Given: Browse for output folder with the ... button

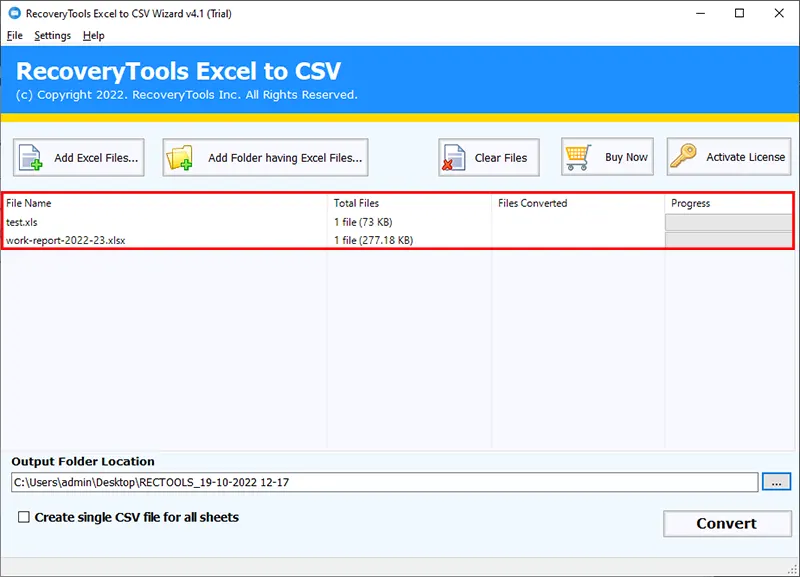Looking at the screenshot, I should point(776,482).
